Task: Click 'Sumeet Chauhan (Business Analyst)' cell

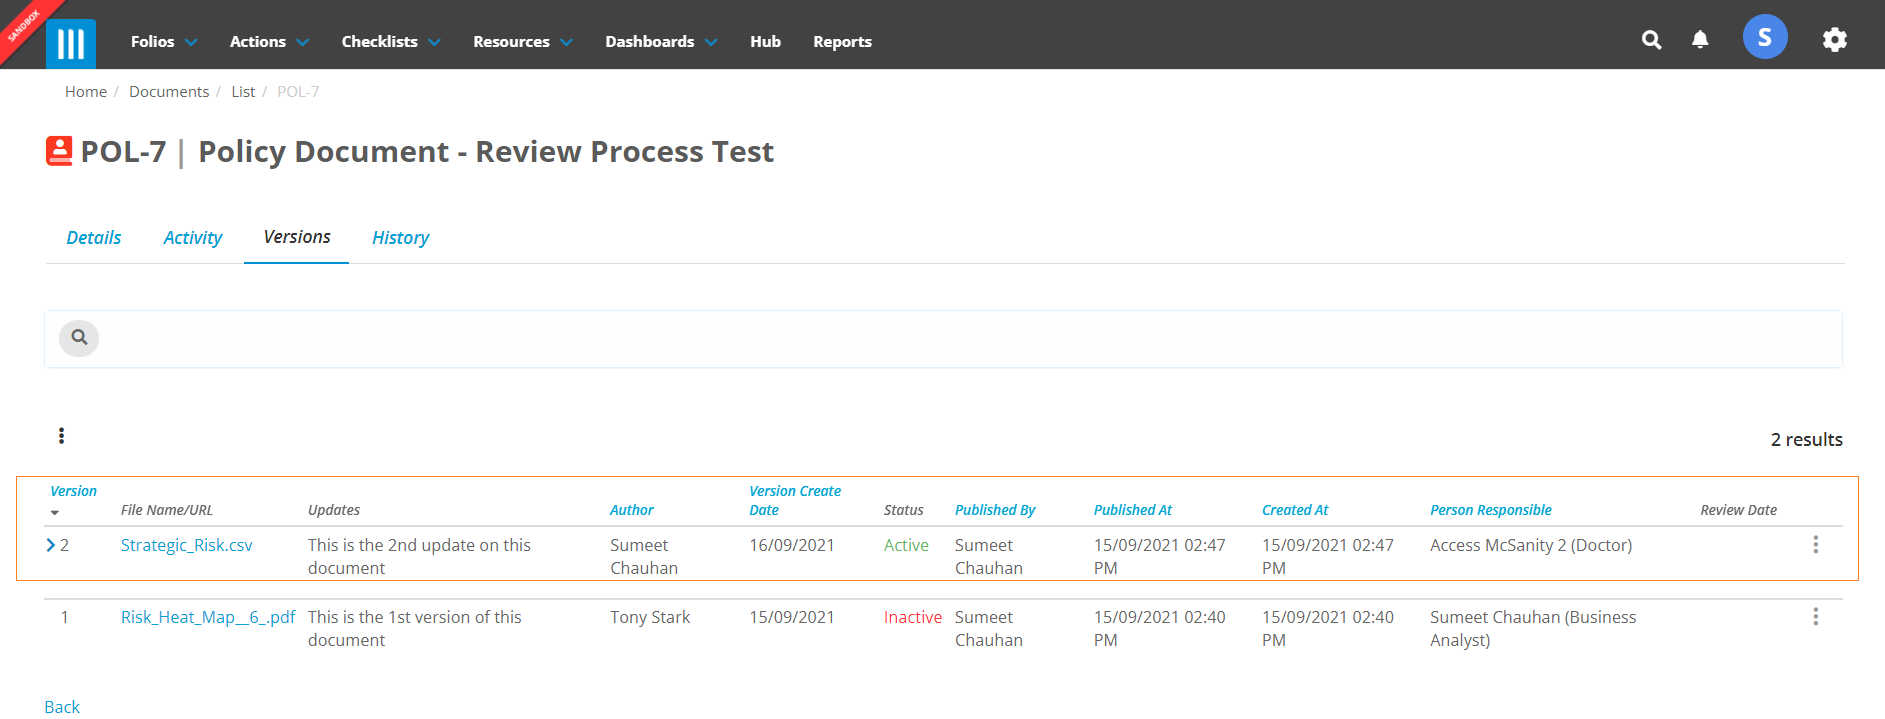Action: (1533, 628)
